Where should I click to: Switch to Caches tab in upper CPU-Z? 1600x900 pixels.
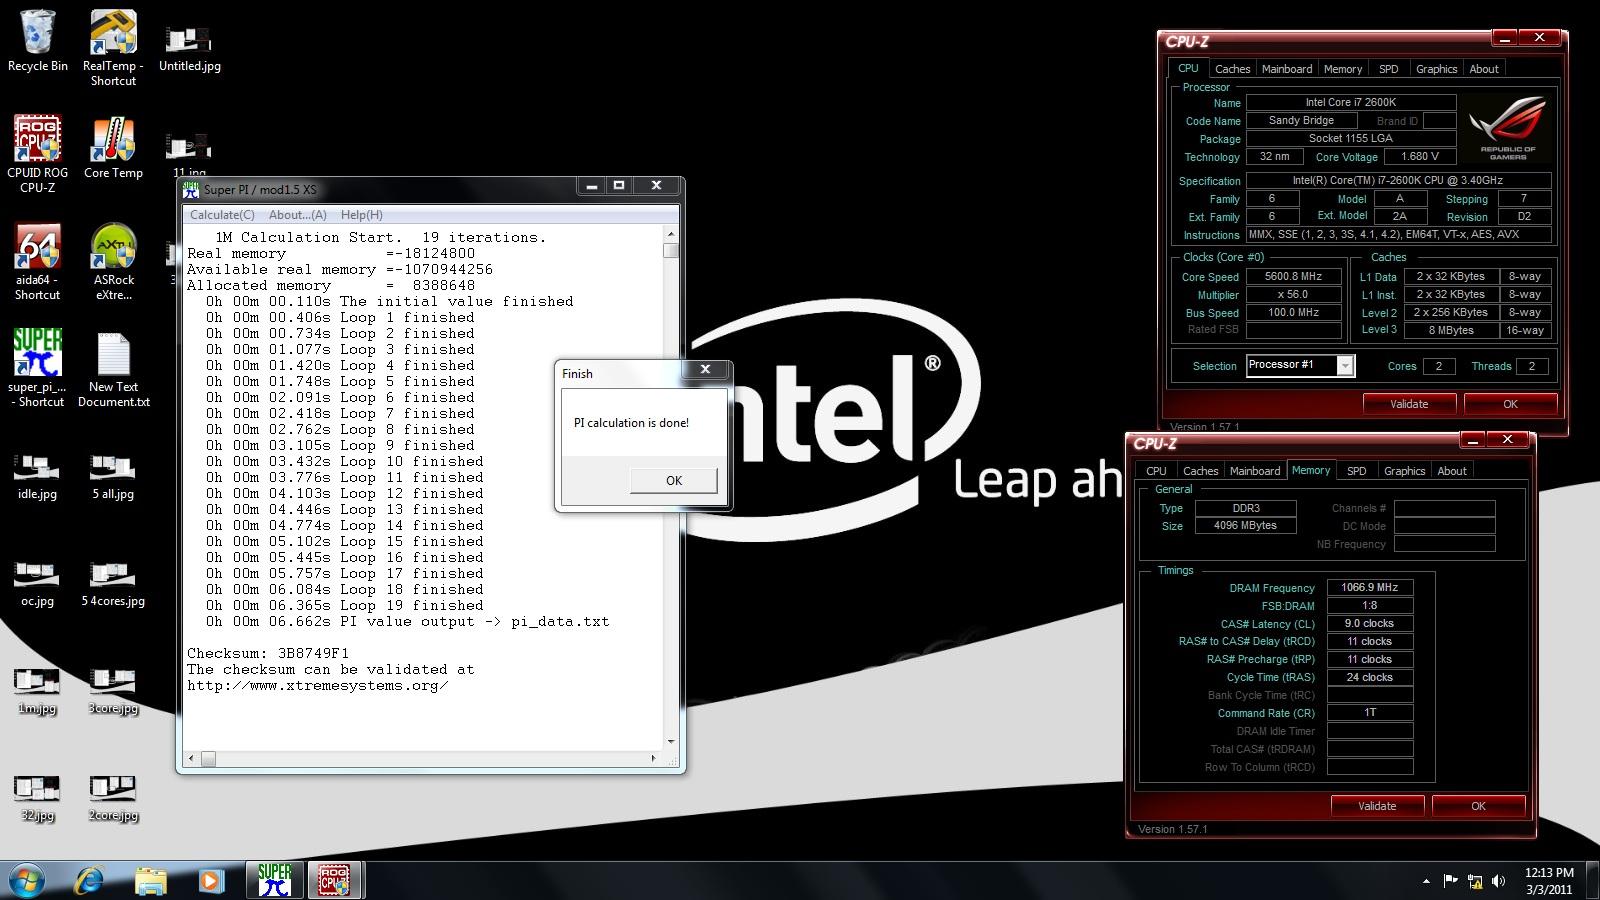1232,69
